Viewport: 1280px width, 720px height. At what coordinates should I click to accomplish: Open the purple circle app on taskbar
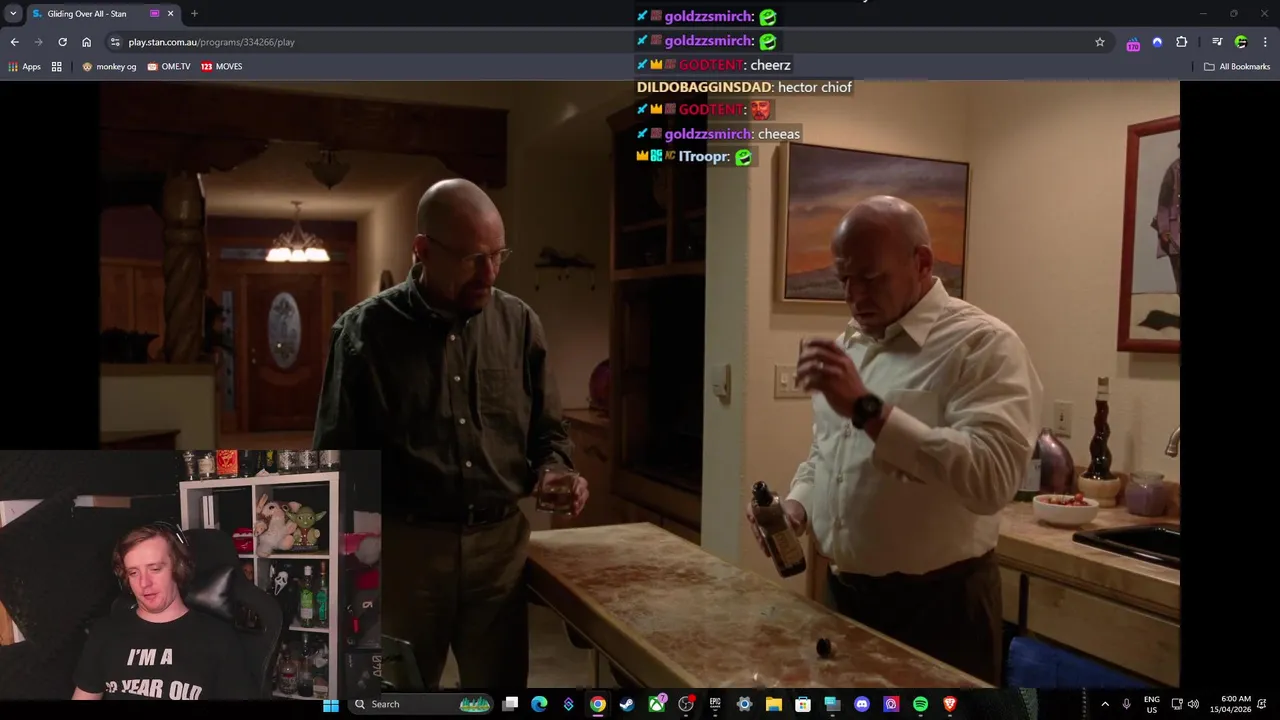891,704
